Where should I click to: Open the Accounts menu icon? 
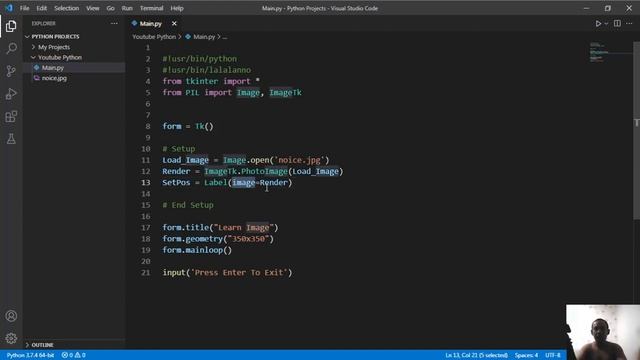[11, 316]
